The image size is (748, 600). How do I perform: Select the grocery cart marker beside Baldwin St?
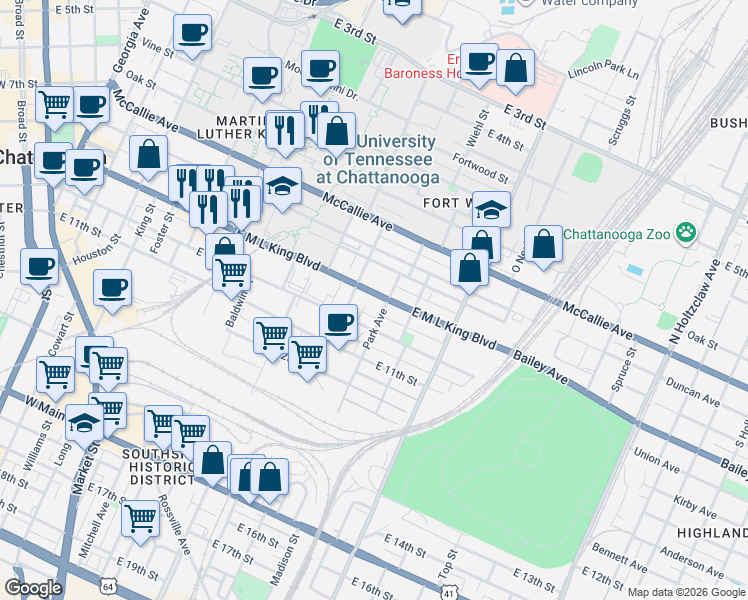[231, 275]
